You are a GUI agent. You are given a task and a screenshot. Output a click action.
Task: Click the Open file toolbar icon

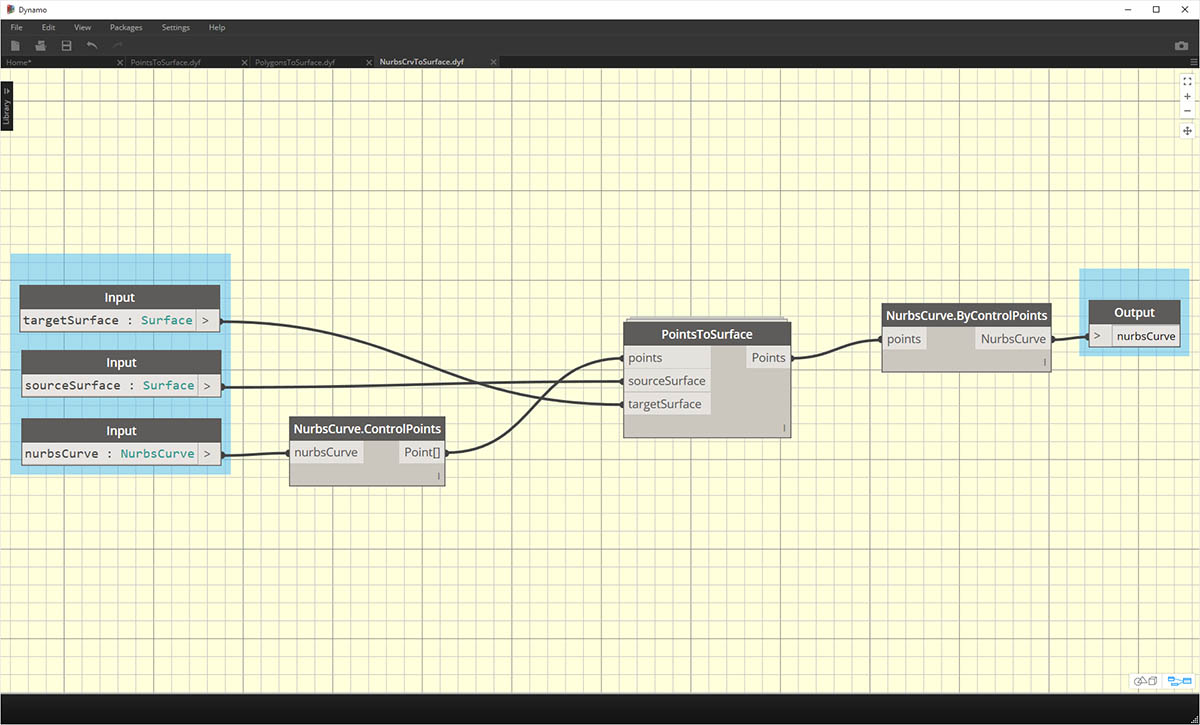pos(41,46)
